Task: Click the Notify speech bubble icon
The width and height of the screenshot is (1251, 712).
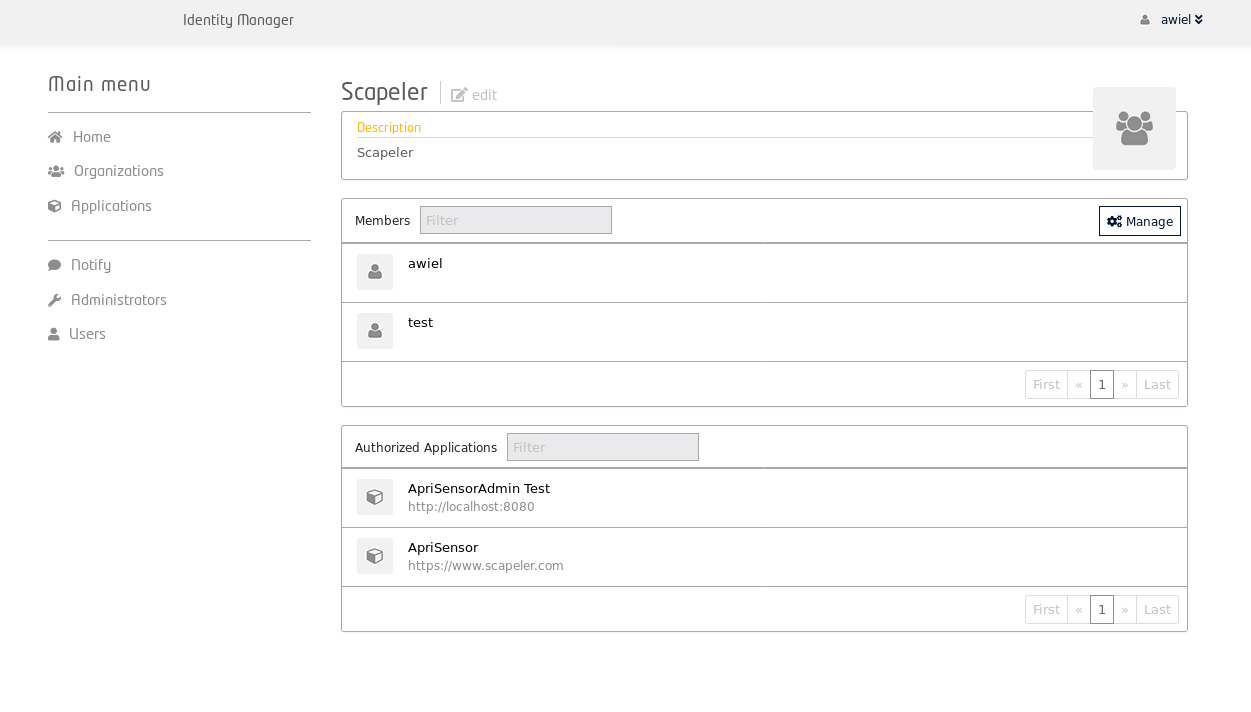Action: coord(55,265)
